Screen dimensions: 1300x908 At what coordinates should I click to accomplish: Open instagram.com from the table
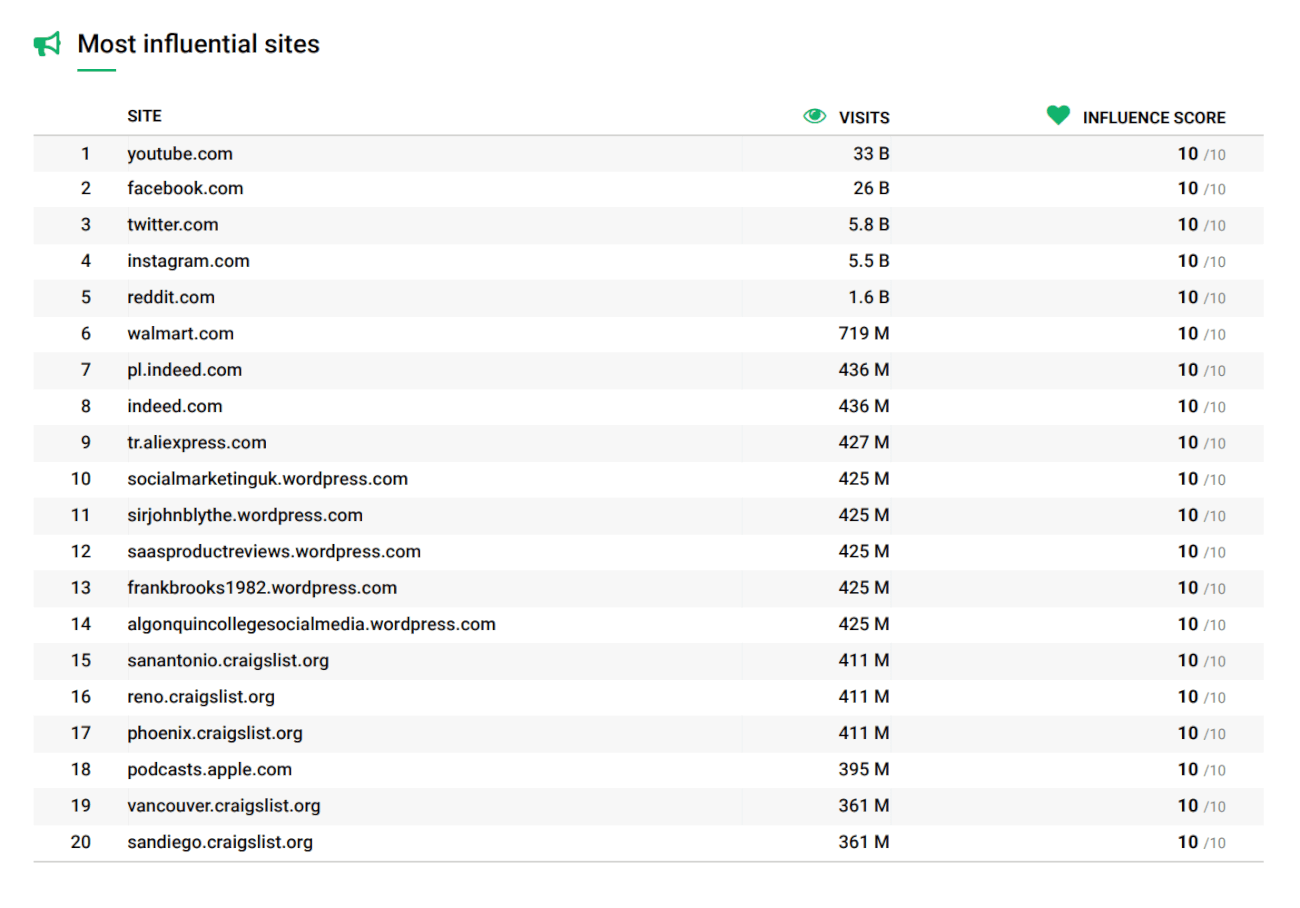pos(188,261)
